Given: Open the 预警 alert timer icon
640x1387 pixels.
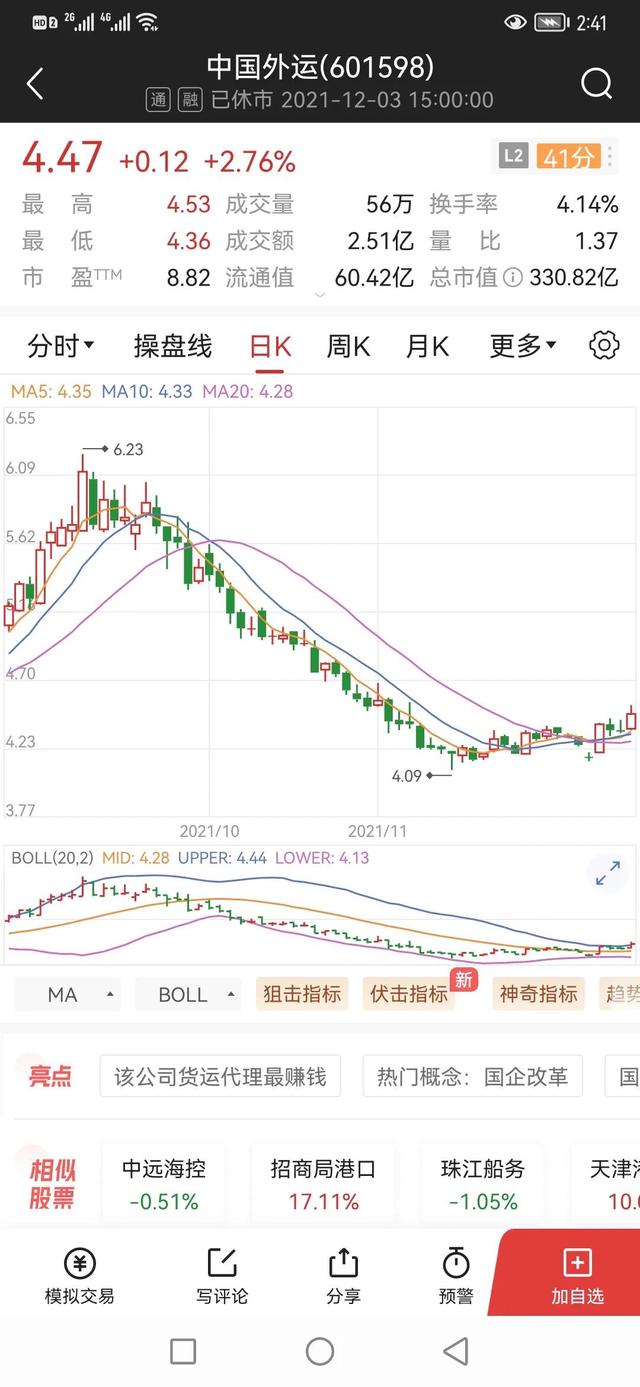Looking at the screenshot, I should (456, 1263).
